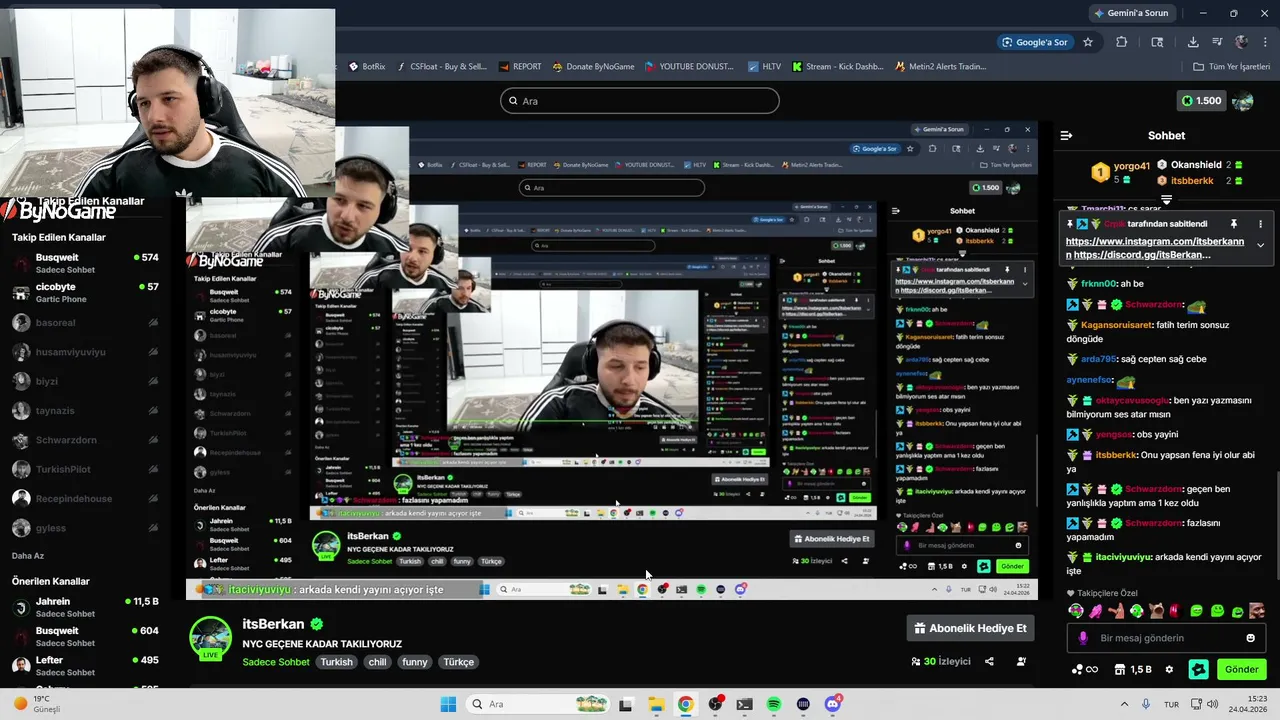Open REPORT bookmark

coord(519,67)
